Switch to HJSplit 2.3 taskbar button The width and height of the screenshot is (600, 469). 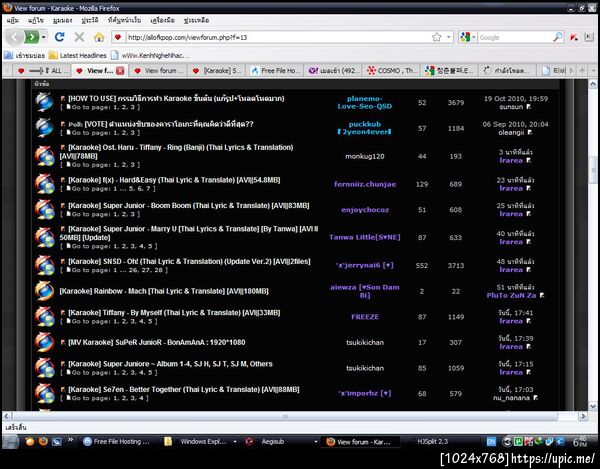point(439,441)
